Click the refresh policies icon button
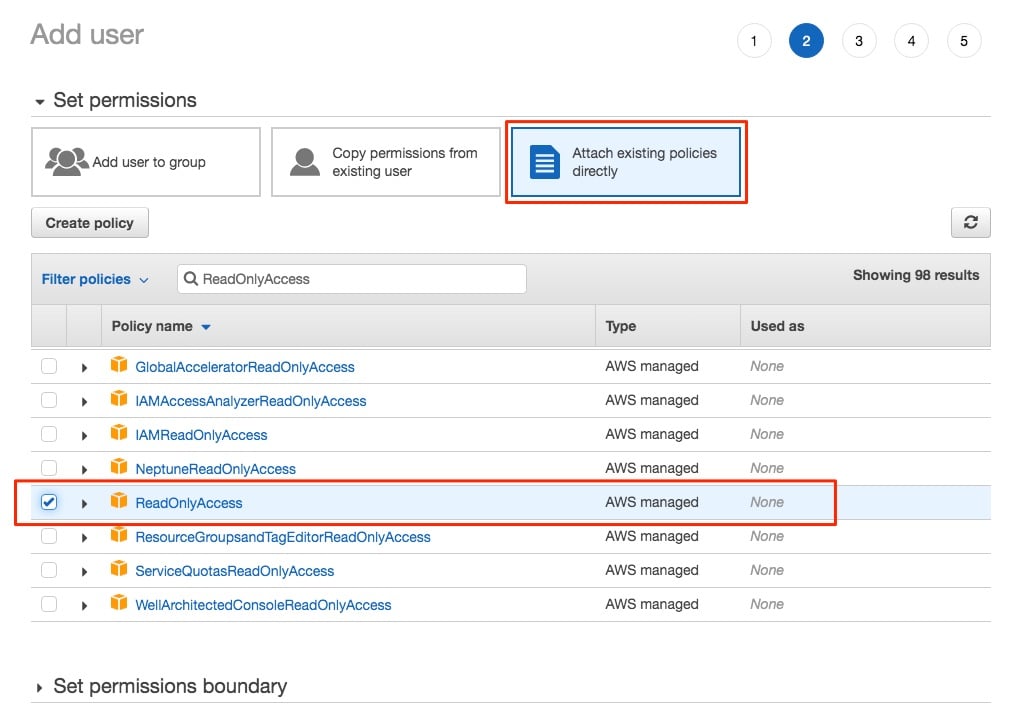The image size is (1015, 717). click(970, 223)
